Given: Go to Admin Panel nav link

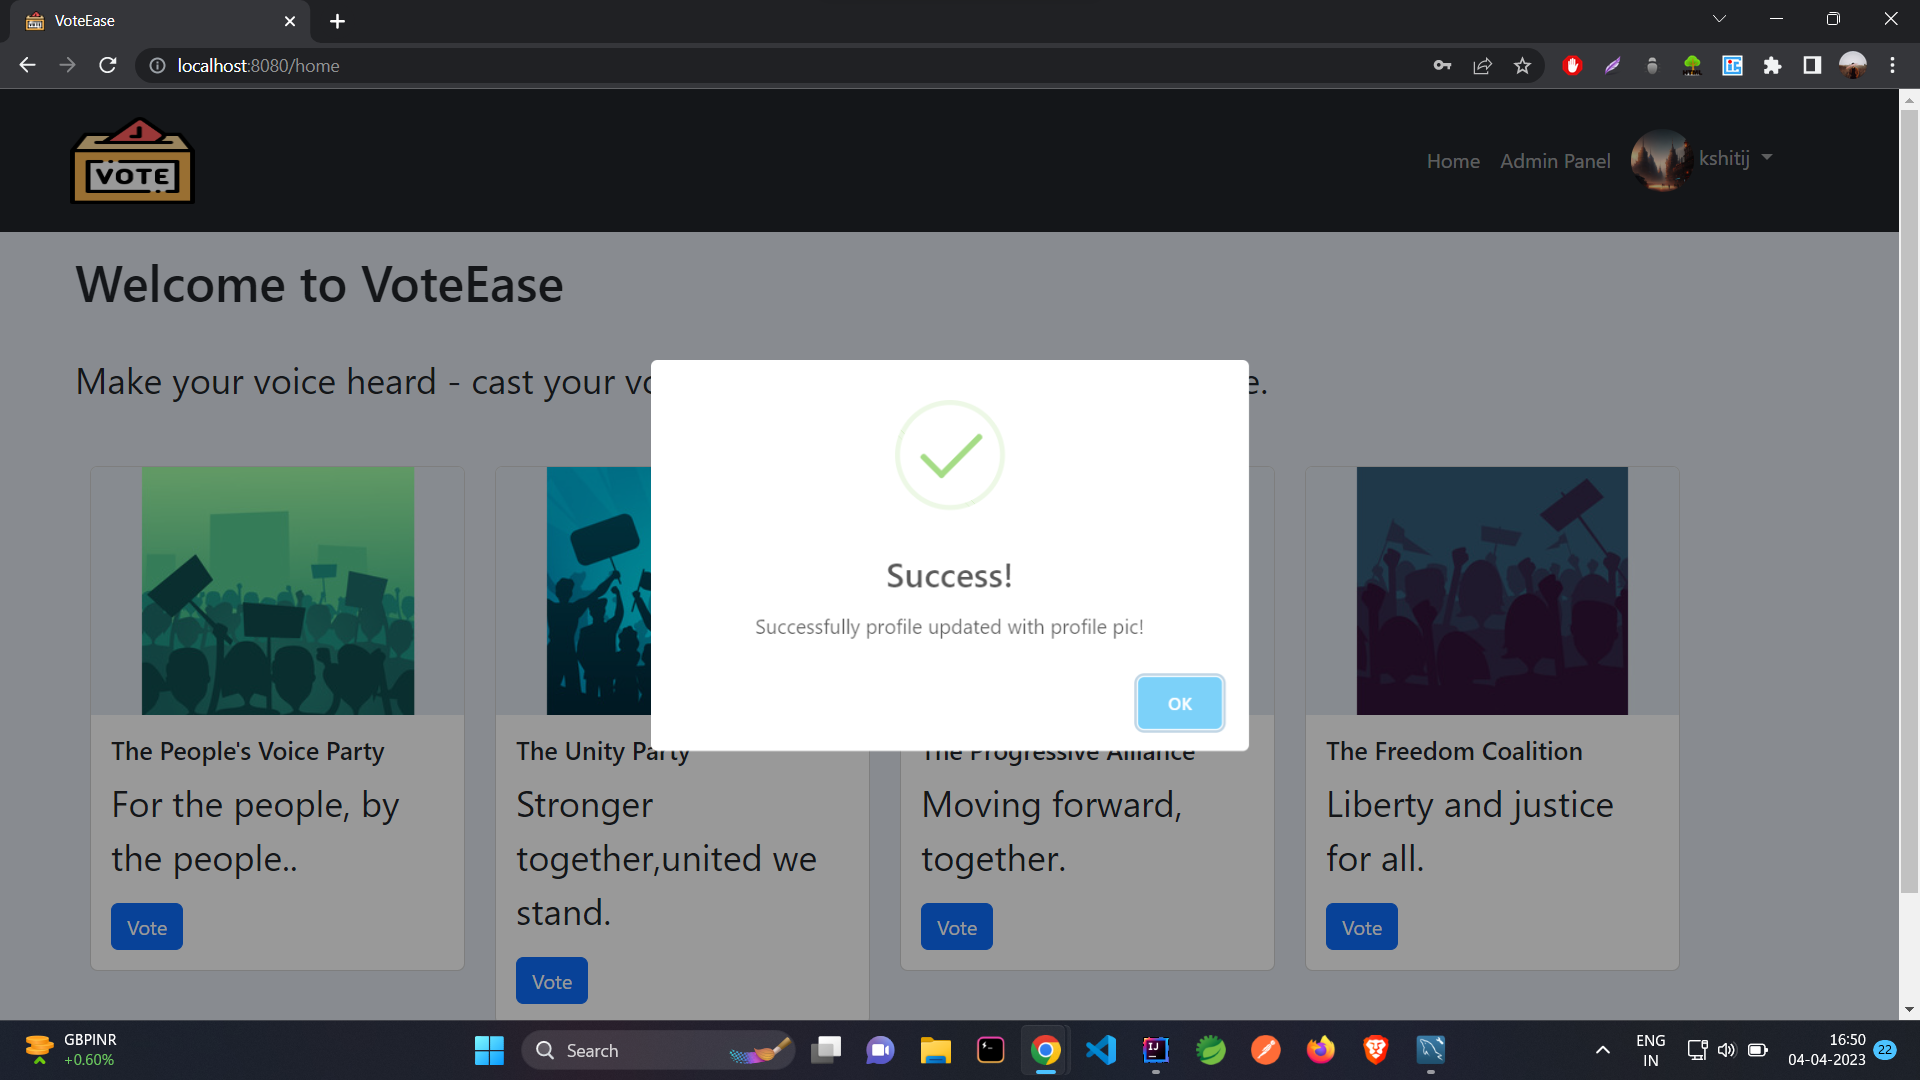Looking at the screenshot, I should [1555, 161].
